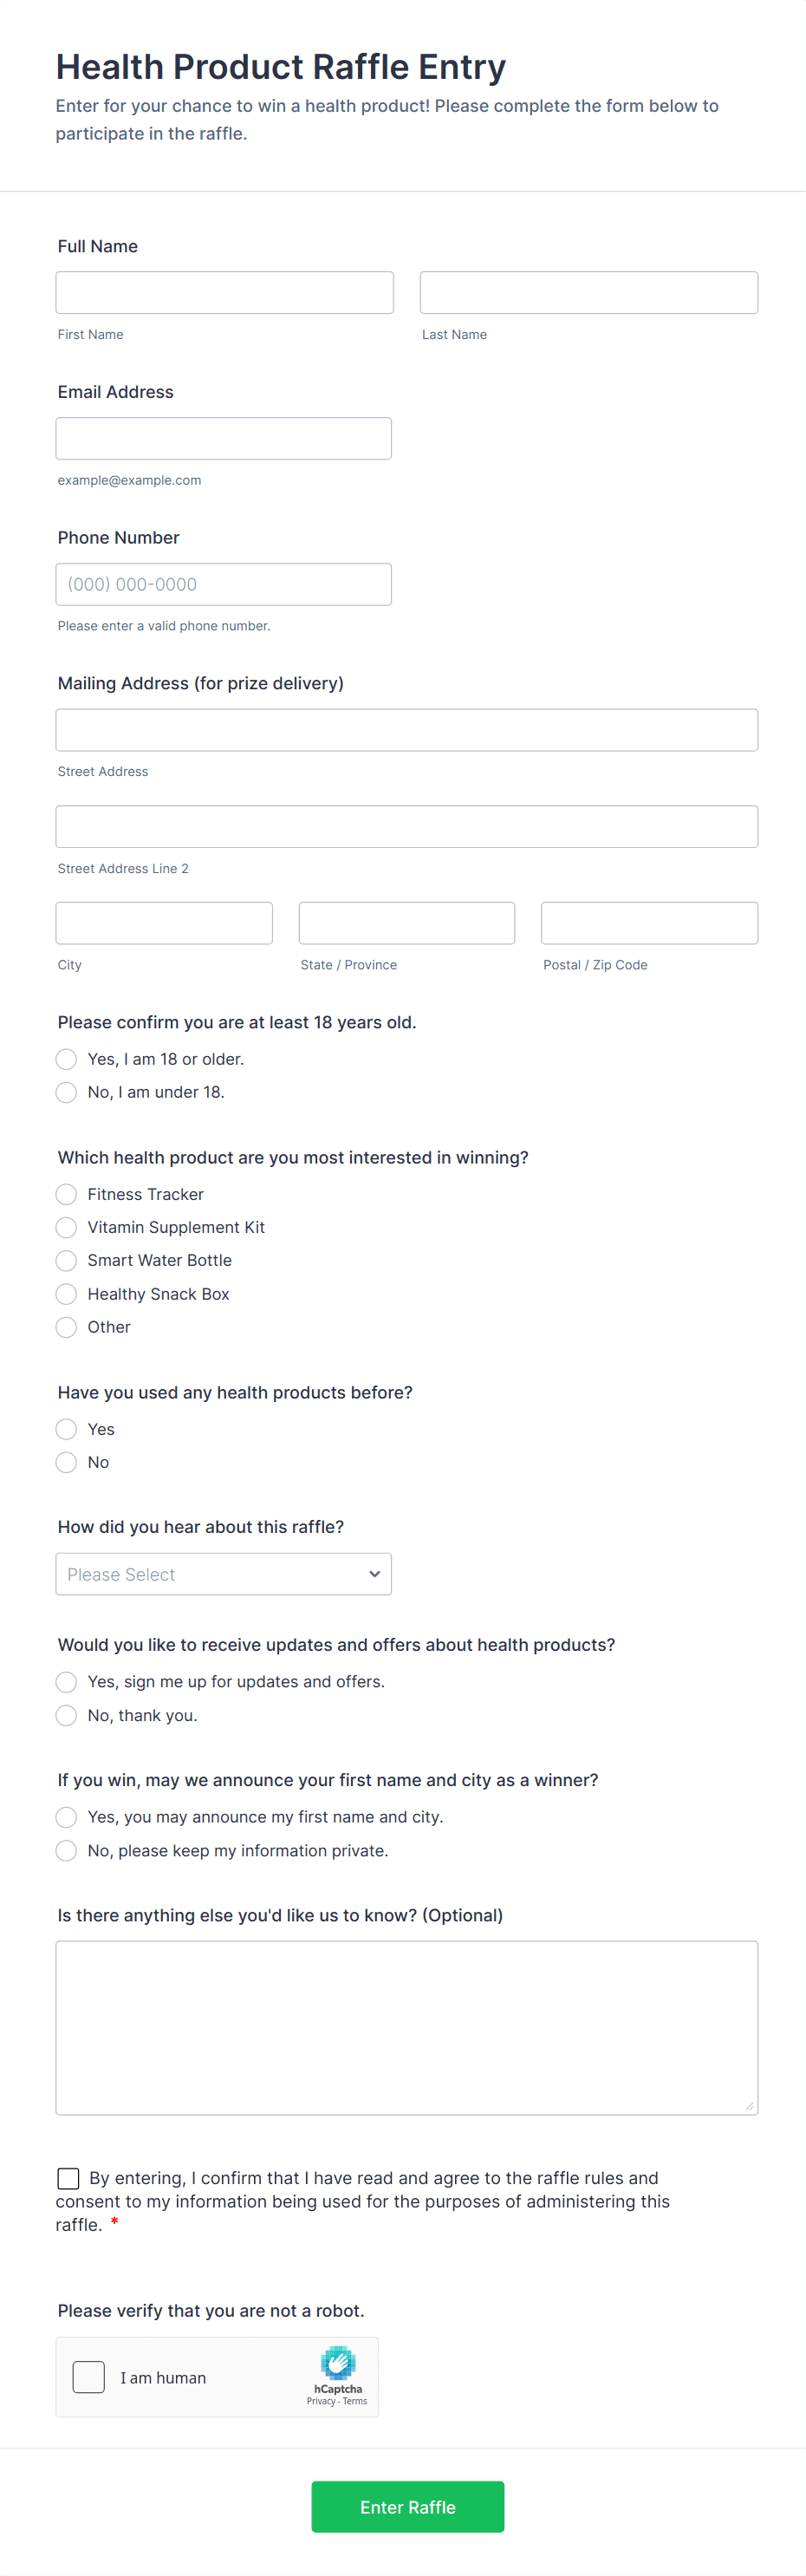Select 'No, please keep my information private'
The image size is (806, 2576).
click(x=66, y=1850)
